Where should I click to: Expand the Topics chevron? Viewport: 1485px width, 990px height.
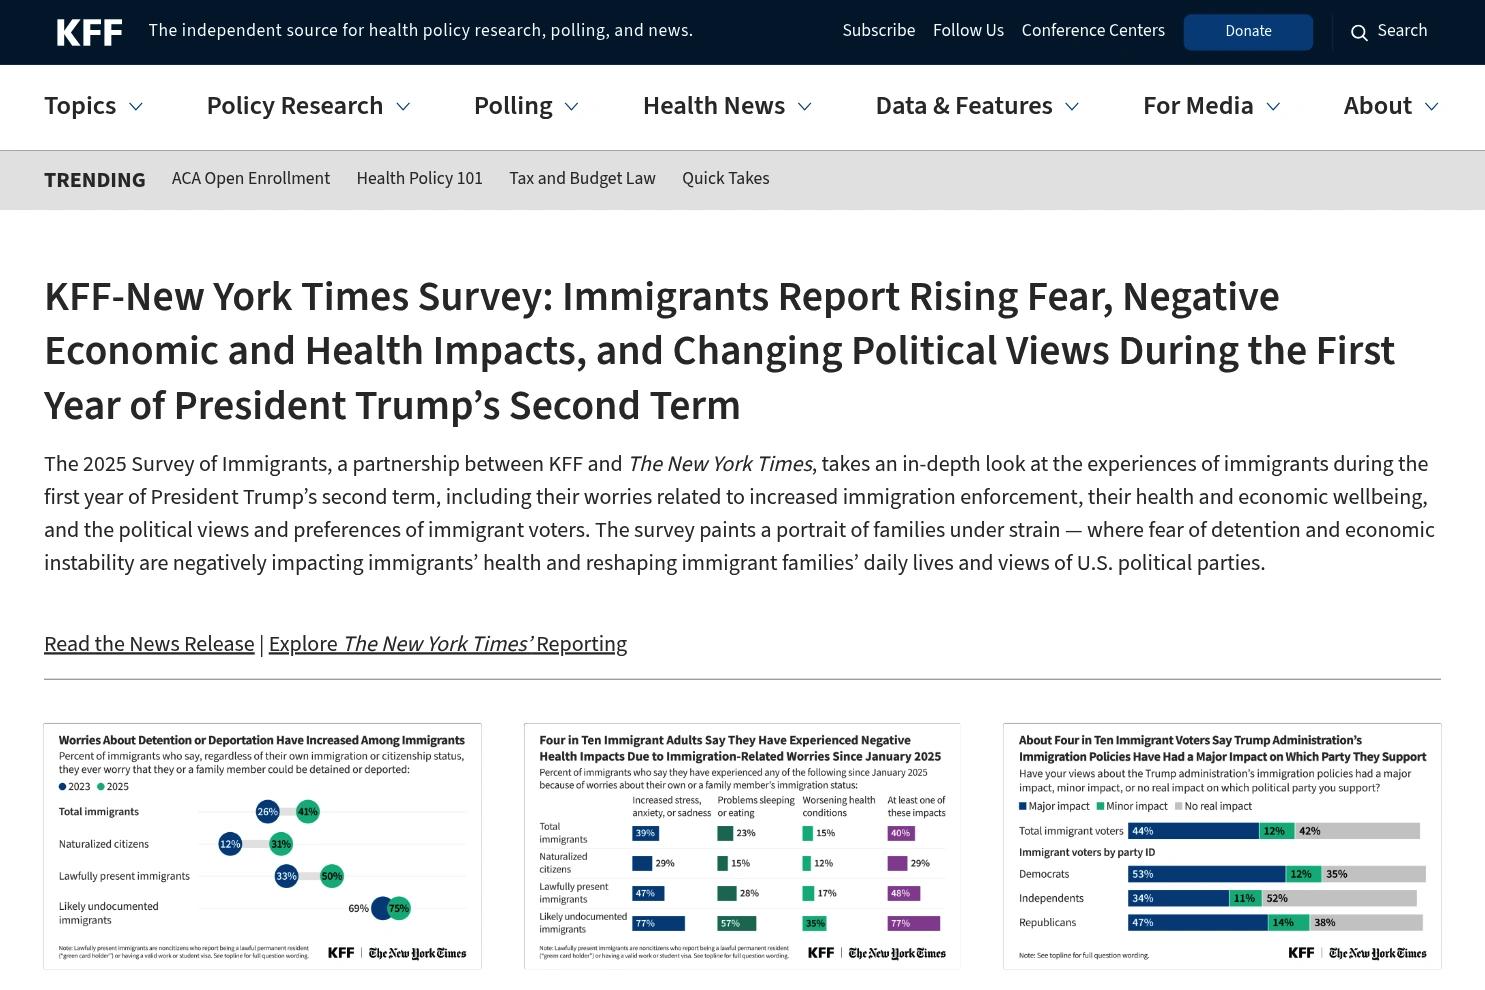point(136,106)
